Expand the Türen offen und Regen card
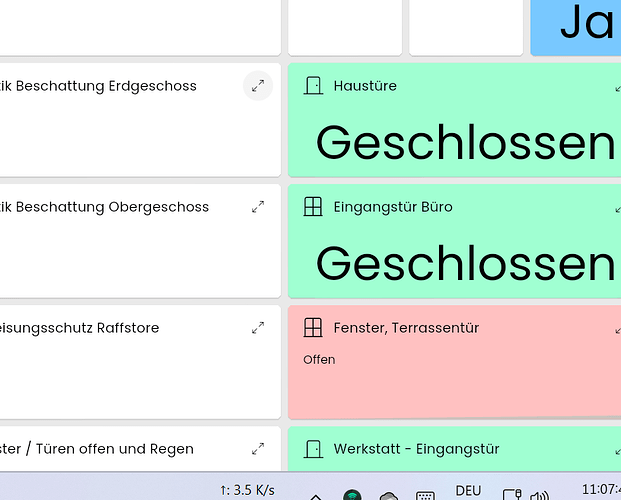 pos(258,449)
